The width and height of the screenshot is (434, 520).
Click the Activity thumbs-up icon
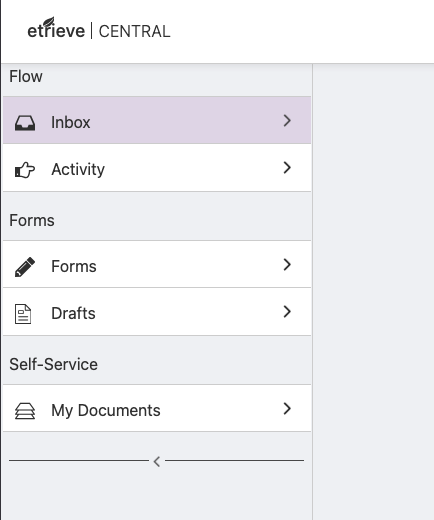tap(25, 170)
